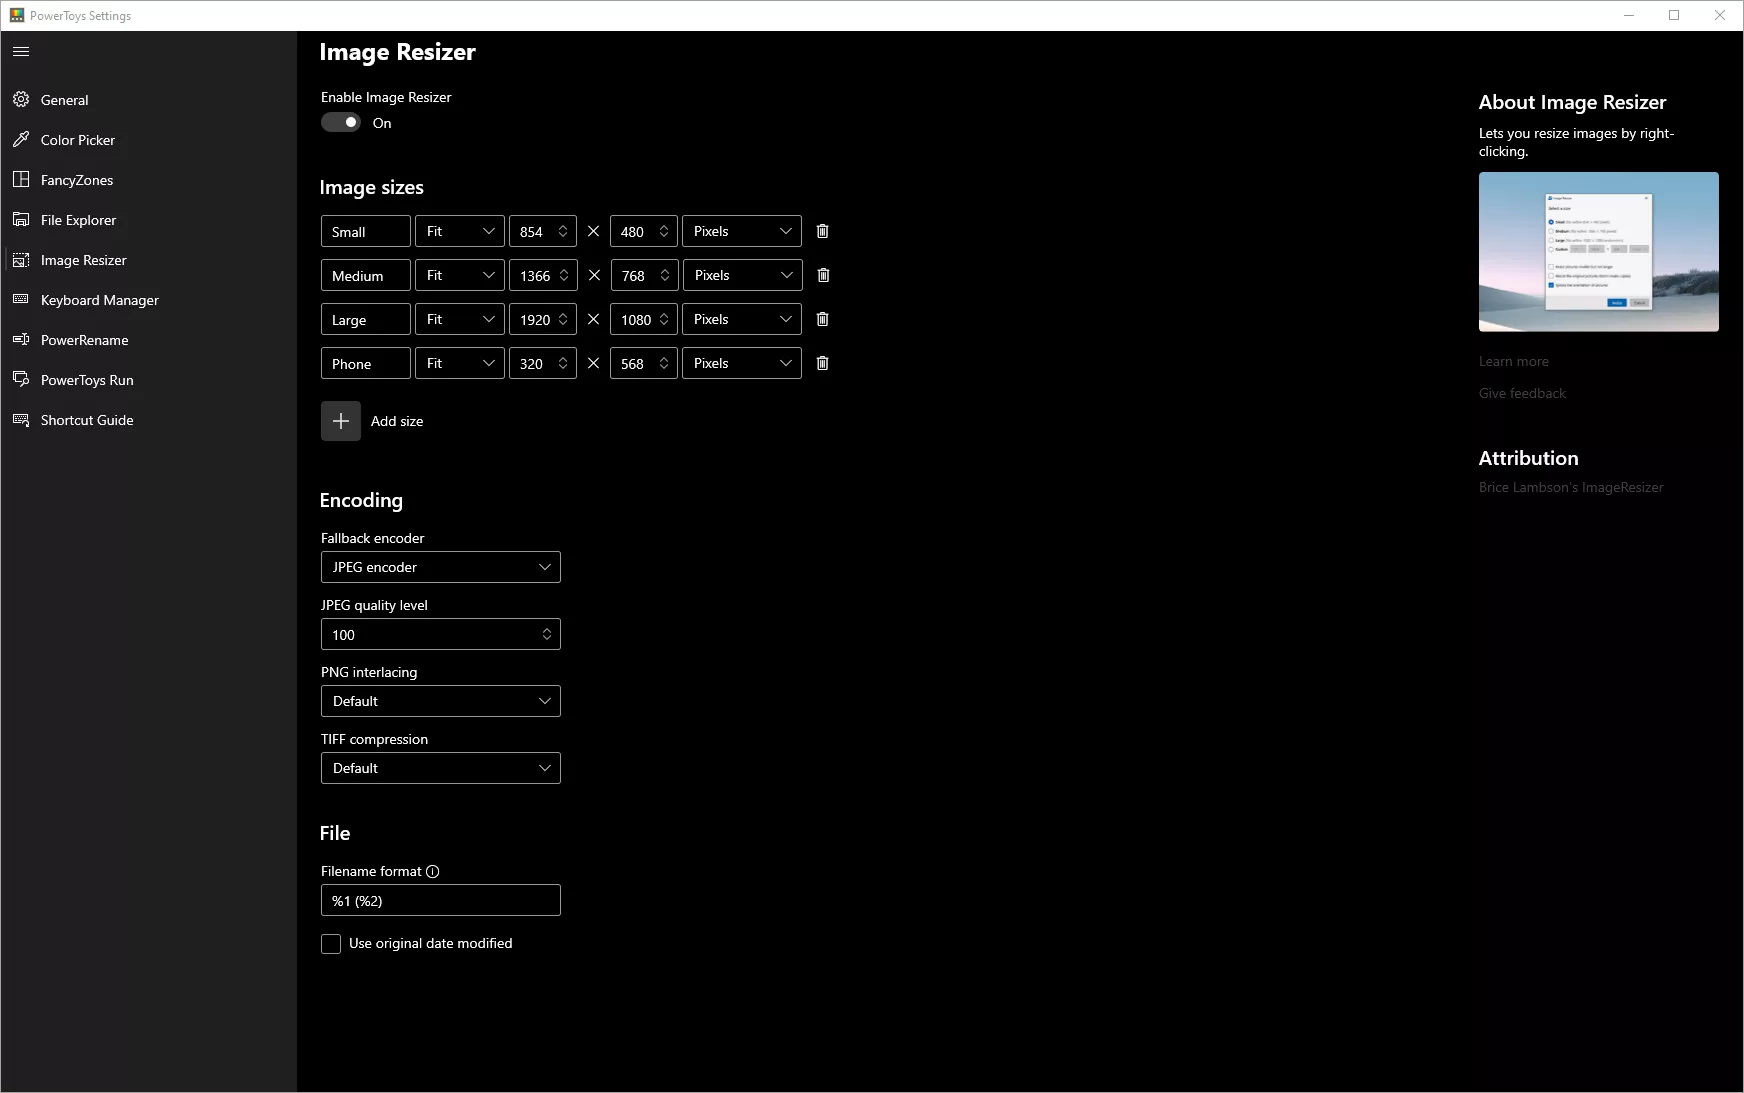
Task: Click the Shortcut Guide sidebar icon
Action: (x=21, y=419)
